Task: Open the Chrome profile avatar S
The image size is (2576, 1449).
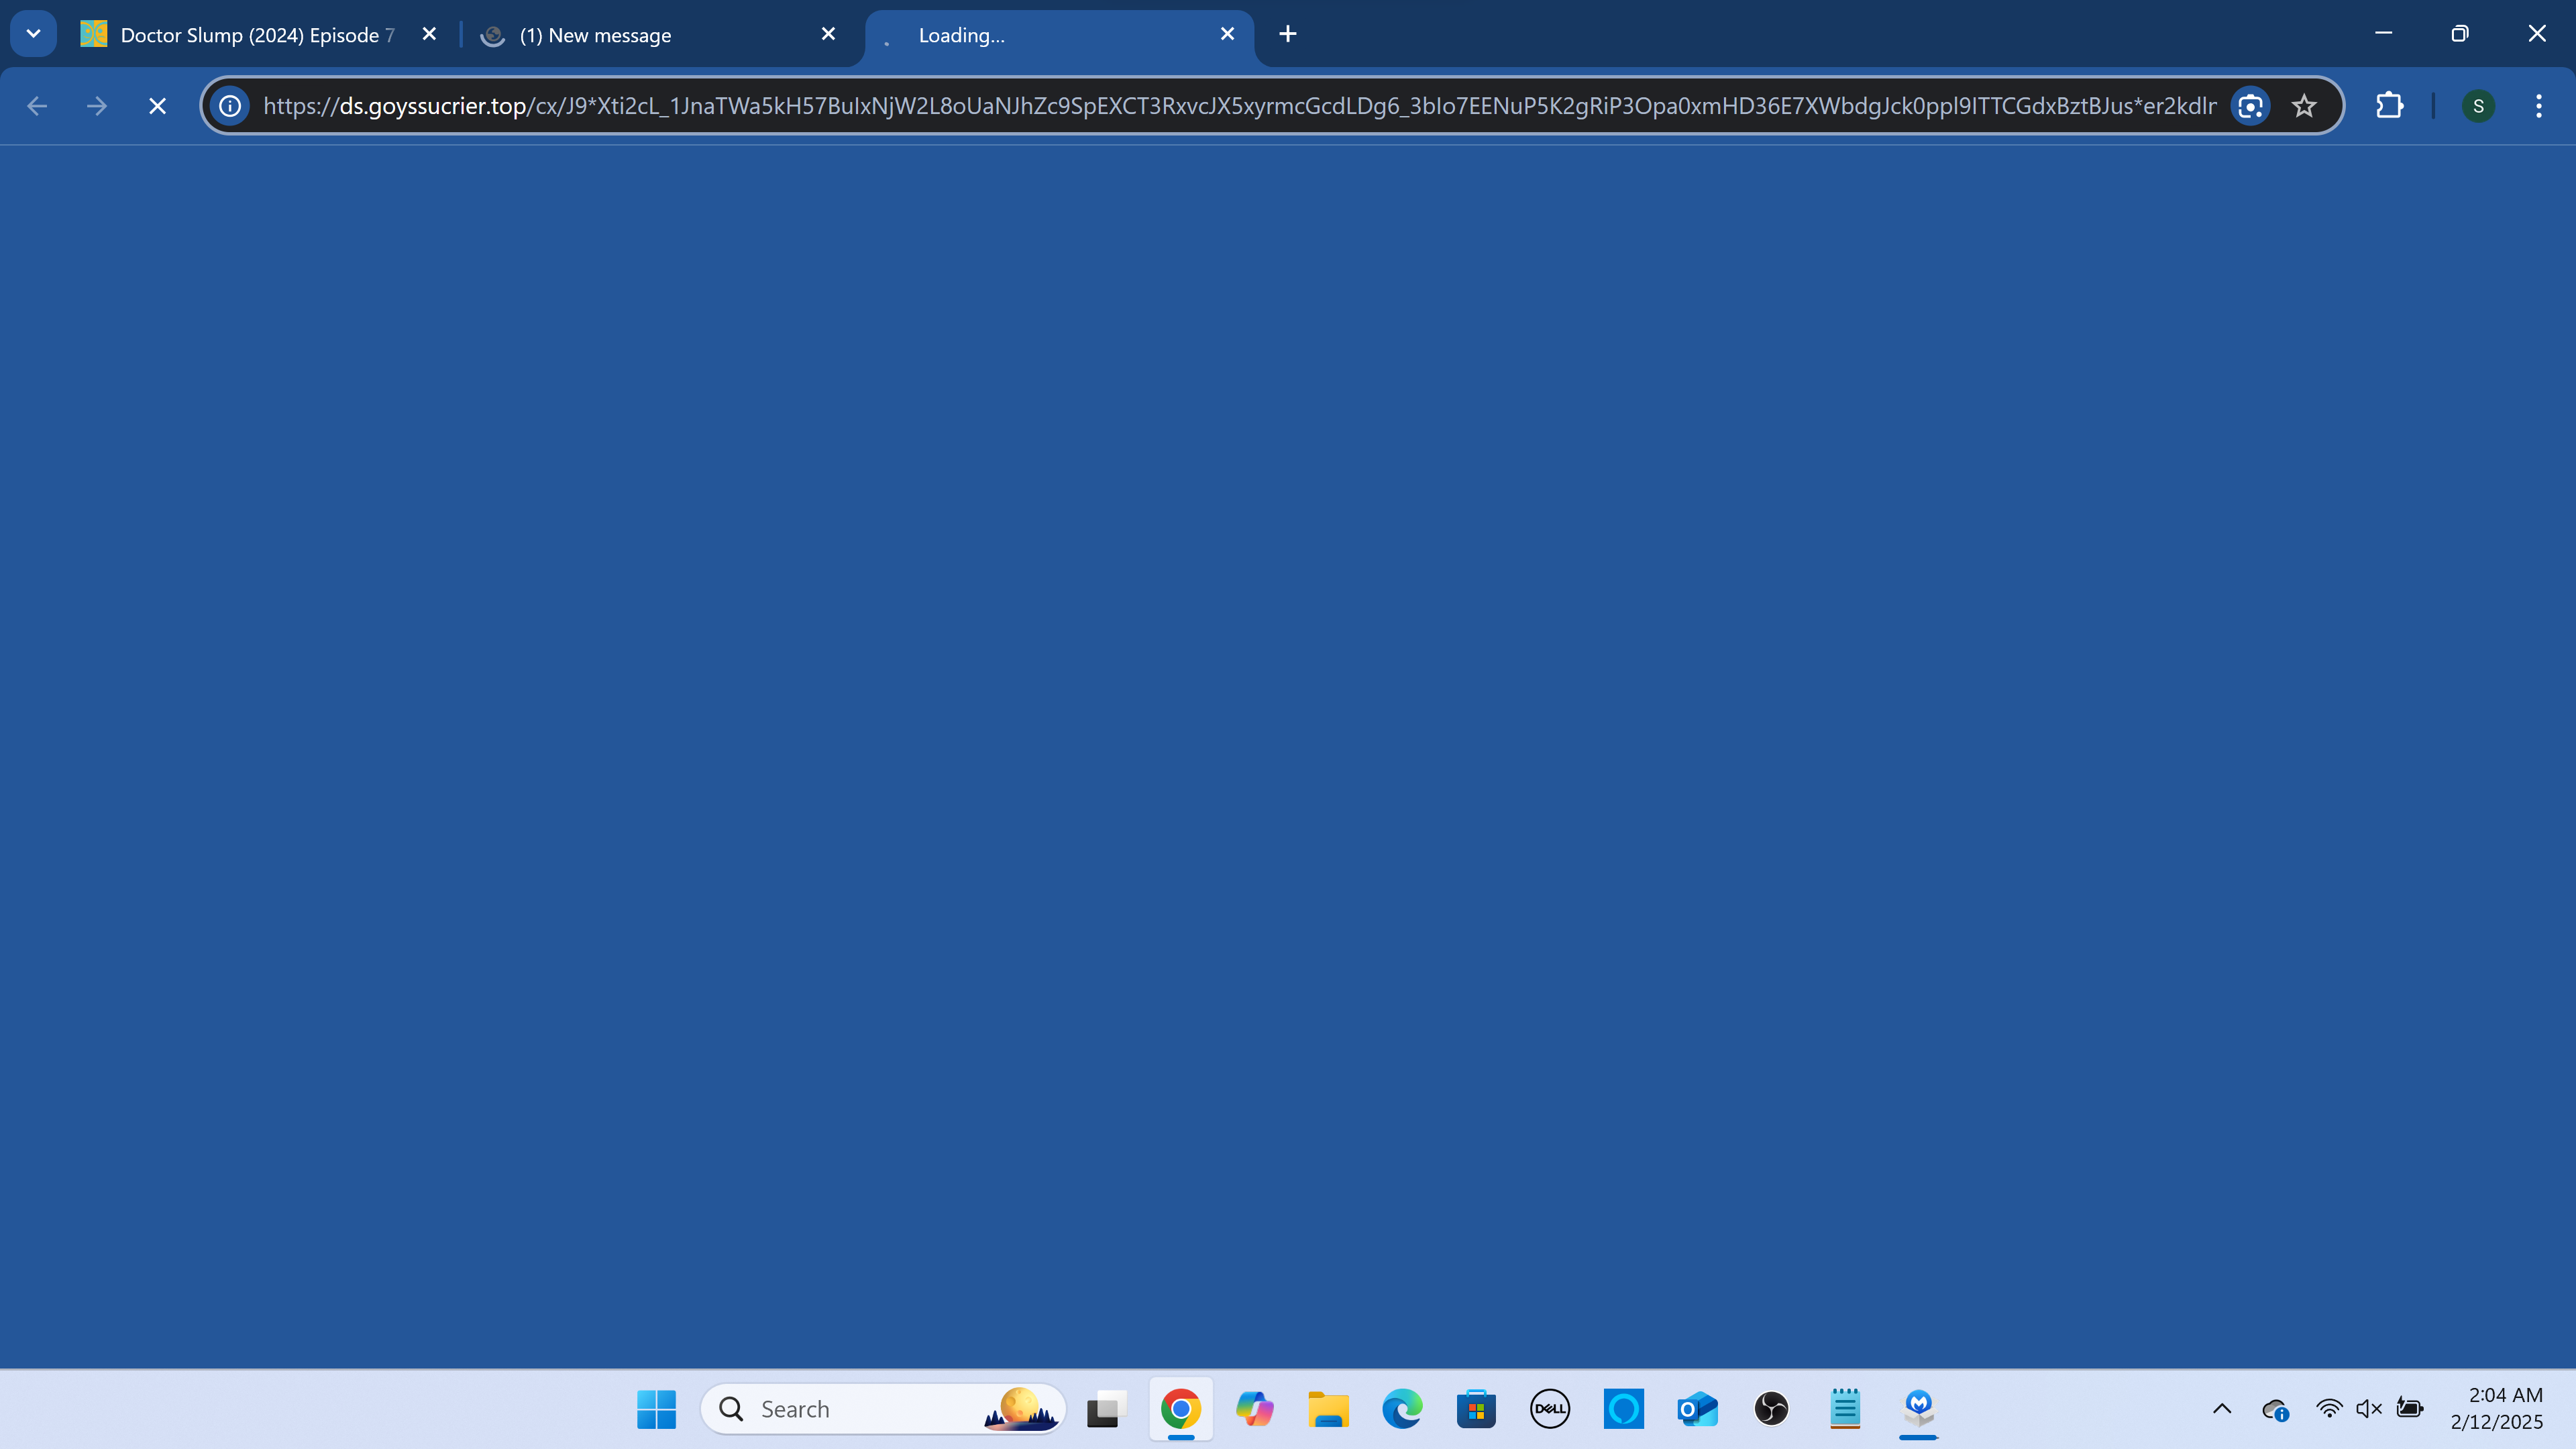Action: tap(2478, 106)
